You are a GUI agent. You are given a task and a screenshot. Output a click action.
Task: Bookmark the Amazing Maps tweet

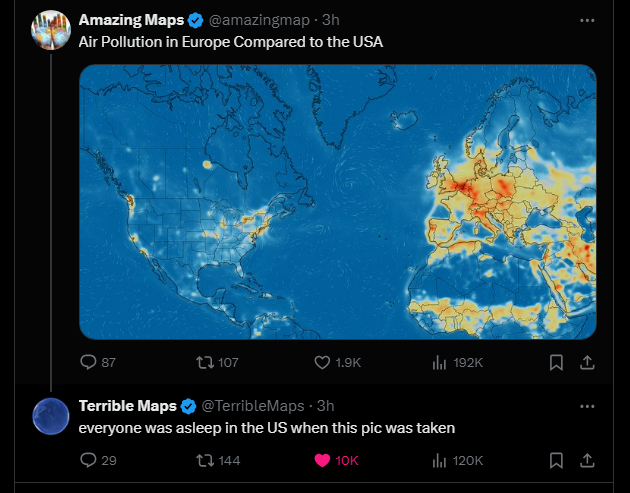tap(556, 362)
